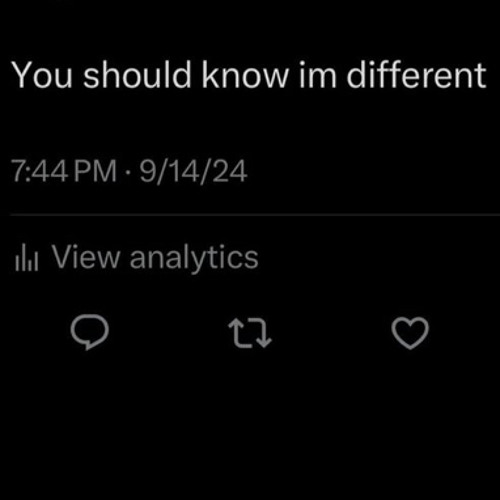Open the comment composer via the bubble icon
Image resolution: width=500 pixels, height=500 pixels.
(x=90, y=332)
